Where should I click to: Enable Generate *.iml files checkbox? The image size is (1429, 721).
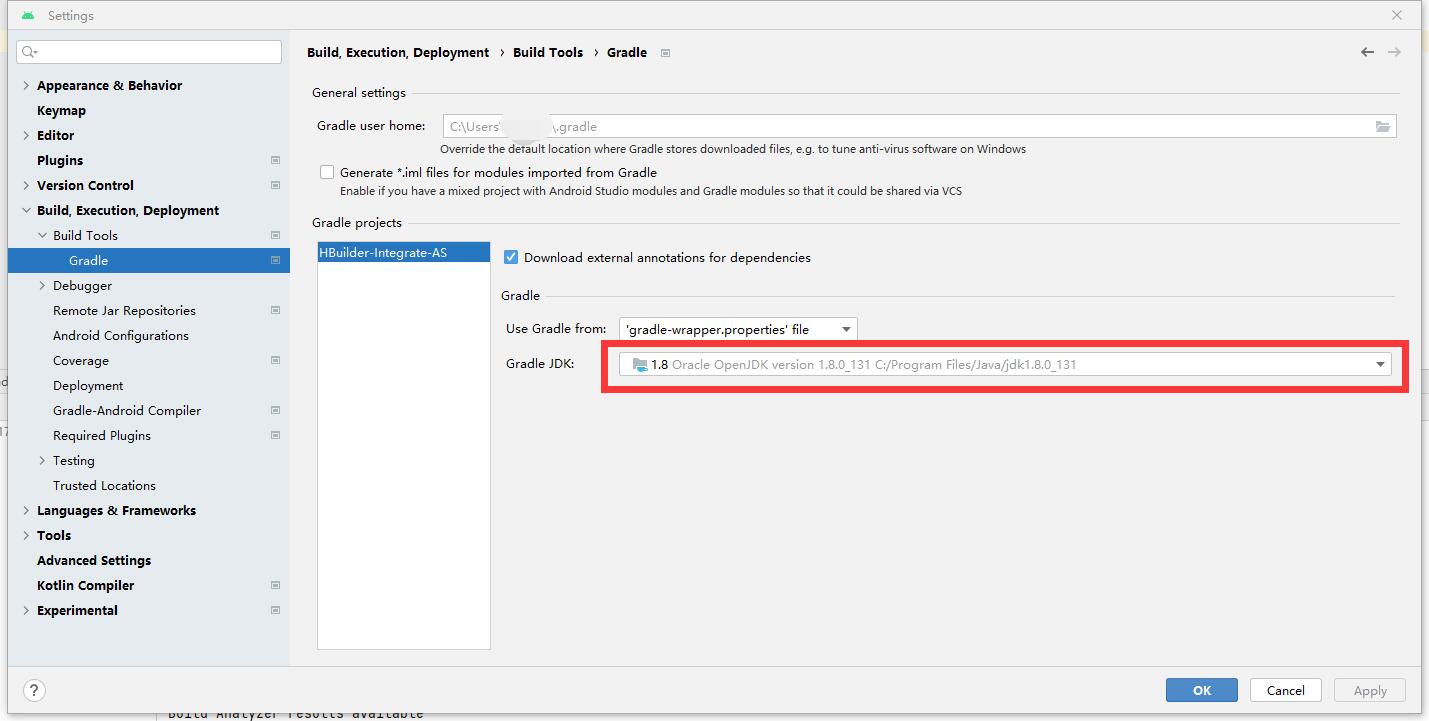tap(327, 172)
